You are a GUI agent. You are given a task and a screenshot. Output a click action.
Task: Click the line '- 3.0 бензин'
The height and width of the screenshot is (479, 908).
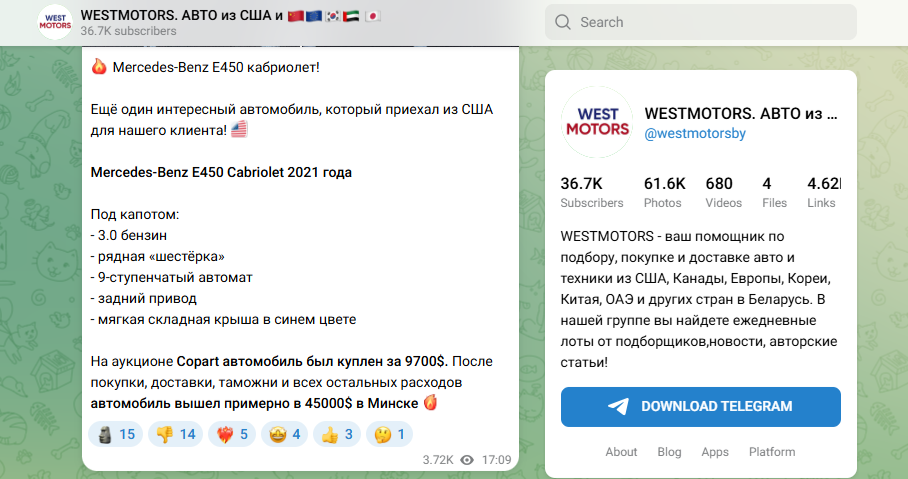[129, 236]
